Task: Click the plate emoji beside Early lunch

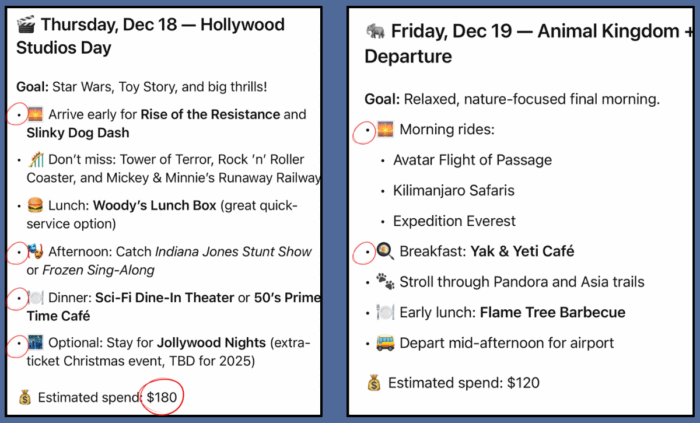Action: coord(385,312)
